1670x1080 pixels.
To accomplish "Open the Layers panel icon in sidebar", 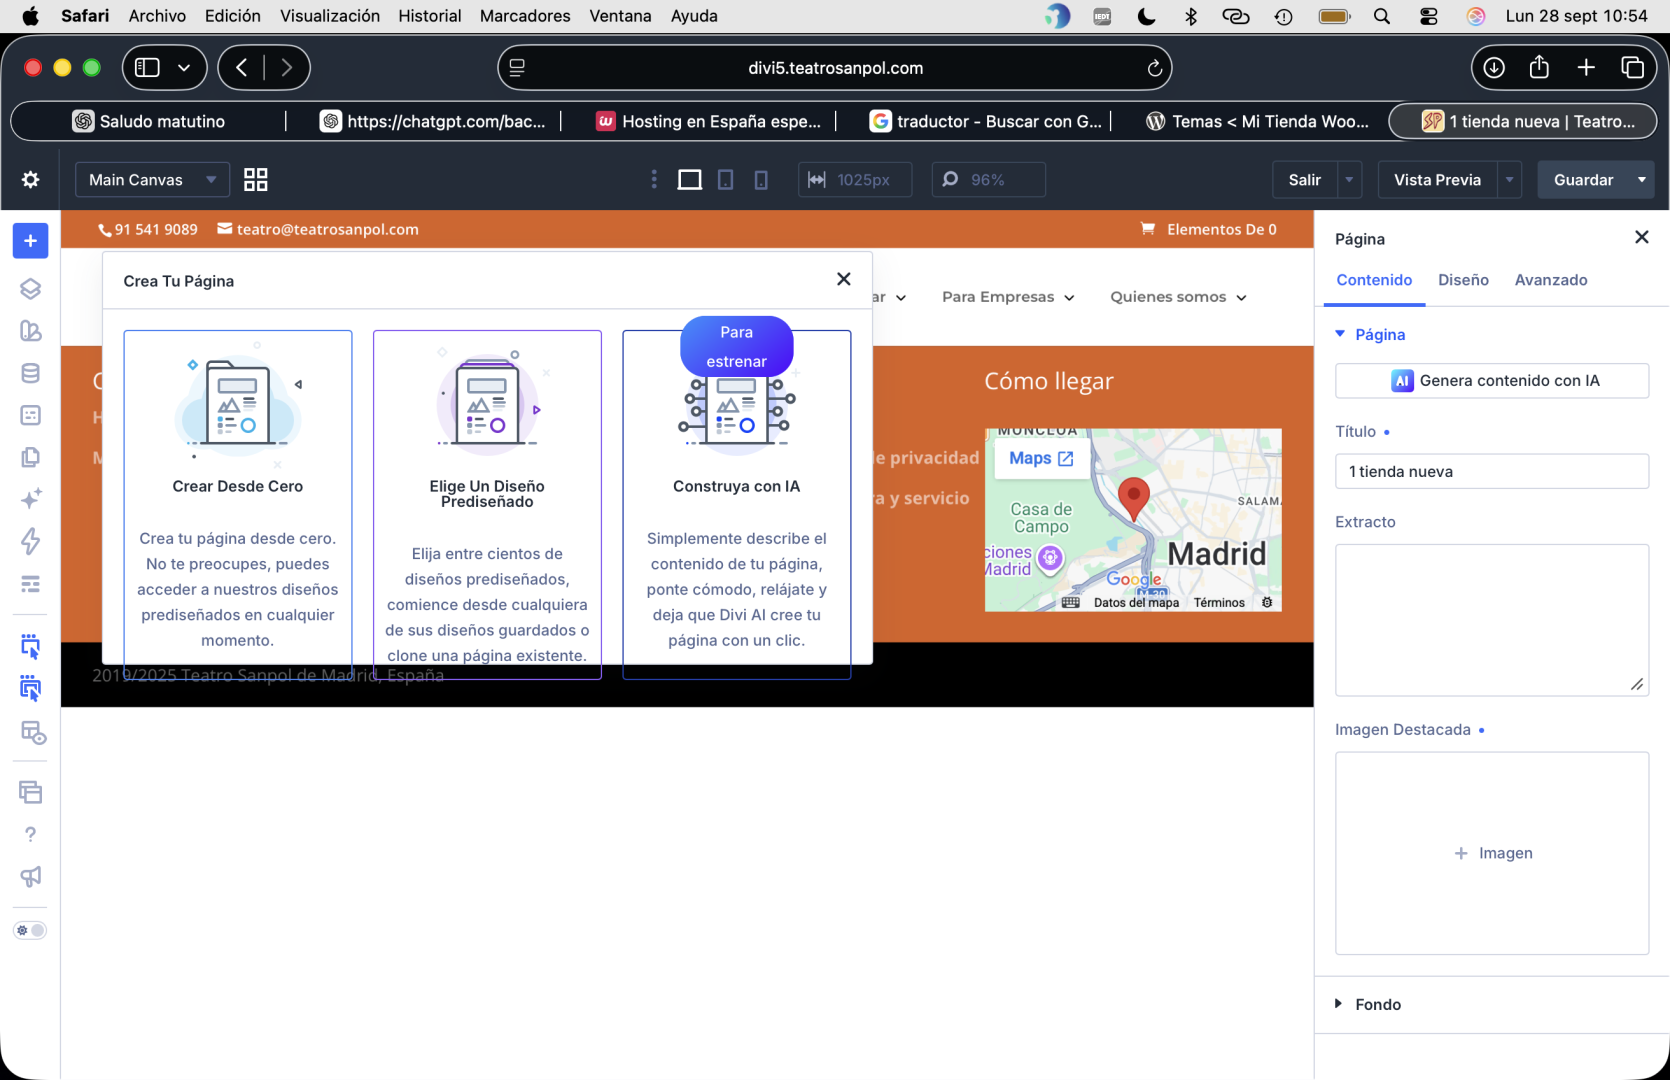I will click(31, 289).
